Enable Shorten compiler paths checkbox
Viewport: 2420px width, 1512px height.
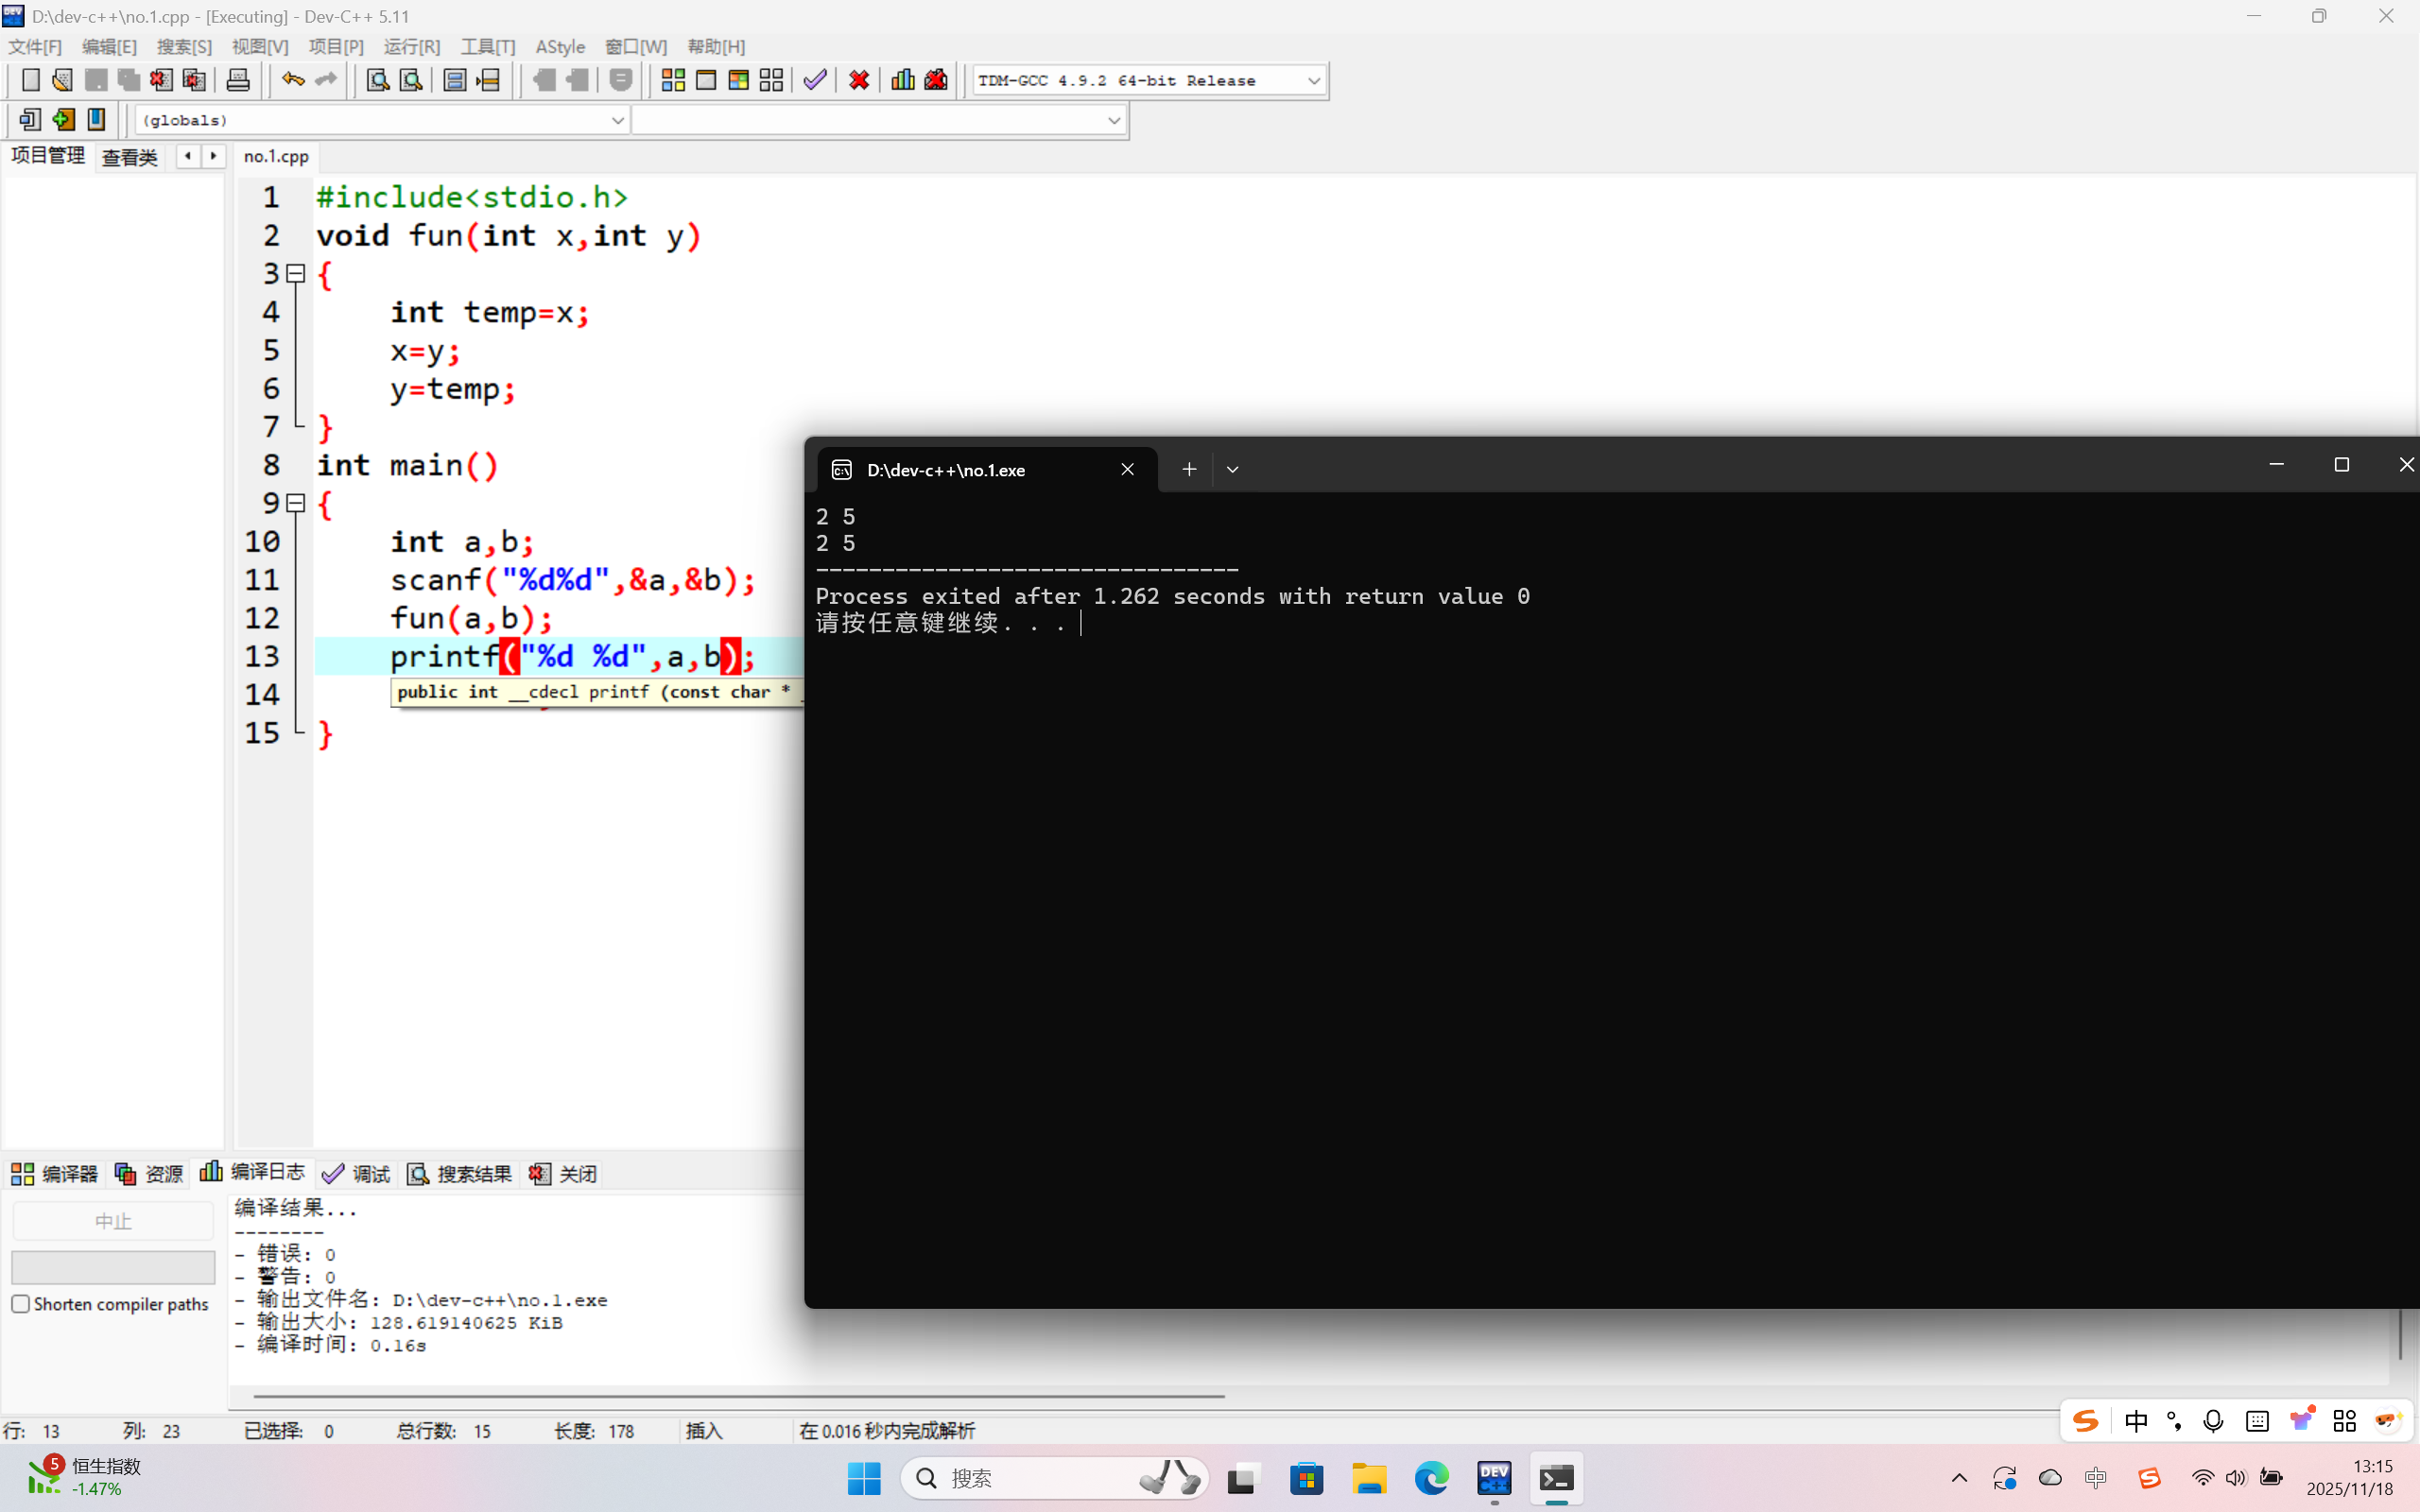[x=21, y=1304]
